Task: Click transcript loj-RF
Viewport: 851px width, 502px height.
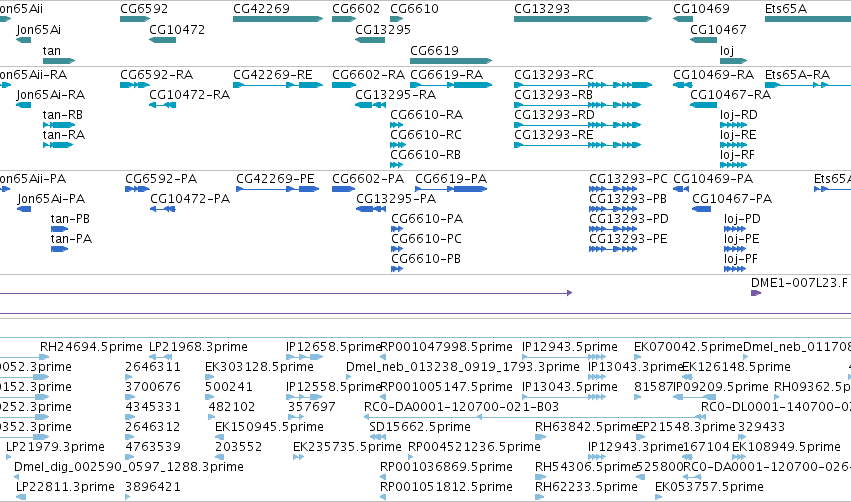Action: click(x=737, y=155)
